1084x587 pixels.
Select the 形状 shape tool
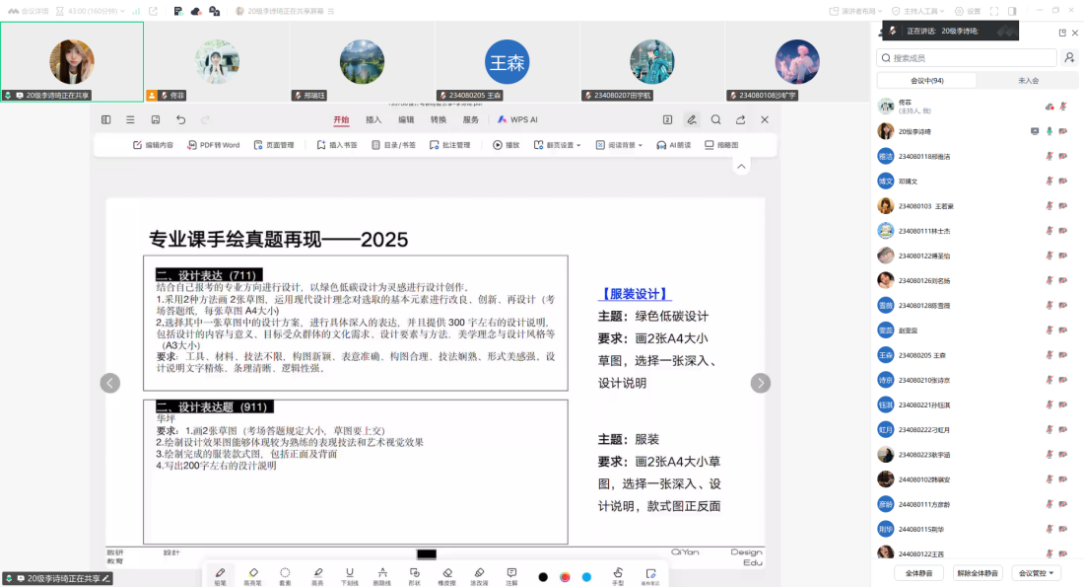(x=414, y=574)
